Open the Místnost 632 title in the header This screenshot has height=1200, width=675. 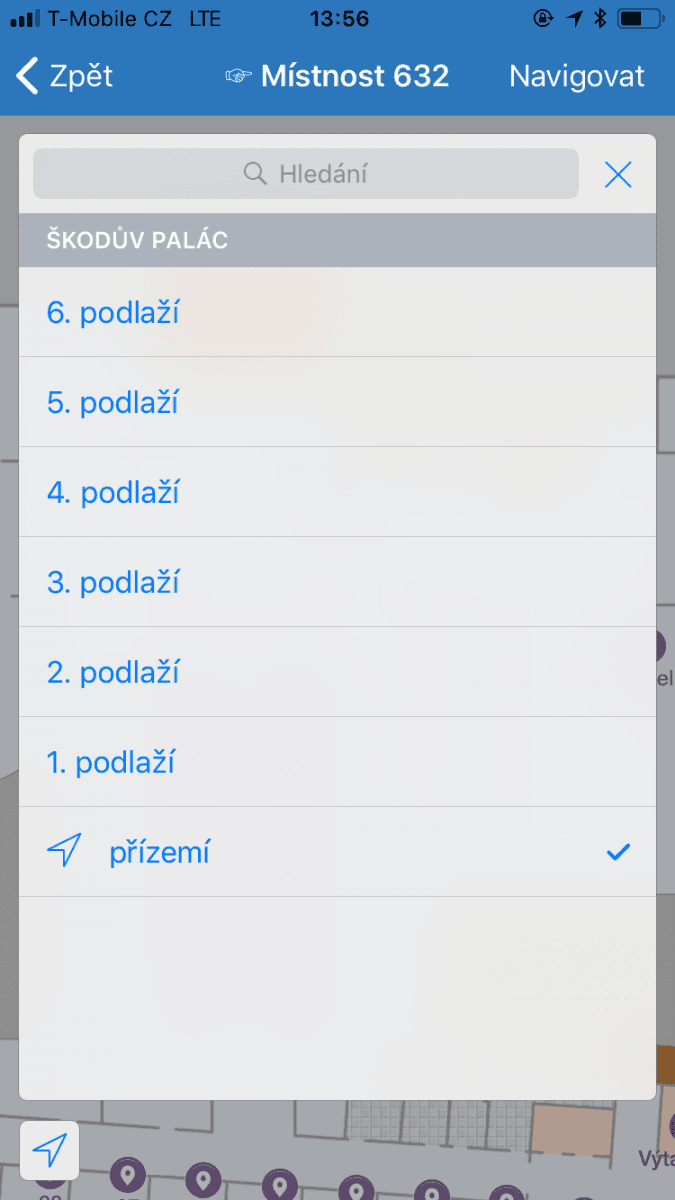[x=353, y=75]
